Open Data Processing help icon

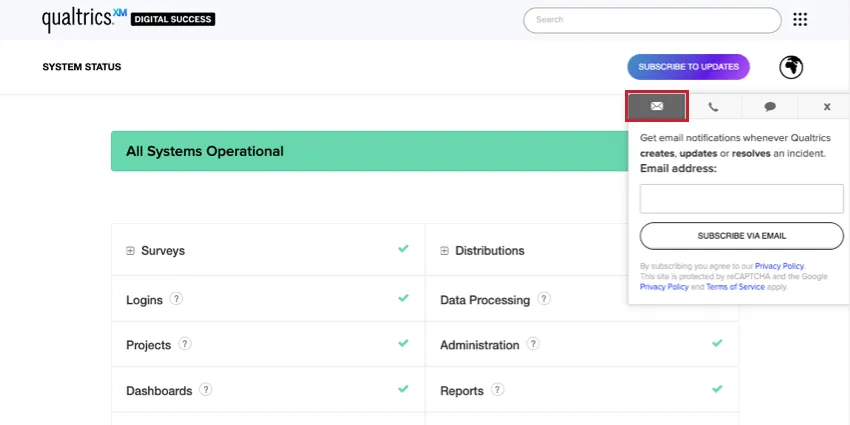(543, 298)
